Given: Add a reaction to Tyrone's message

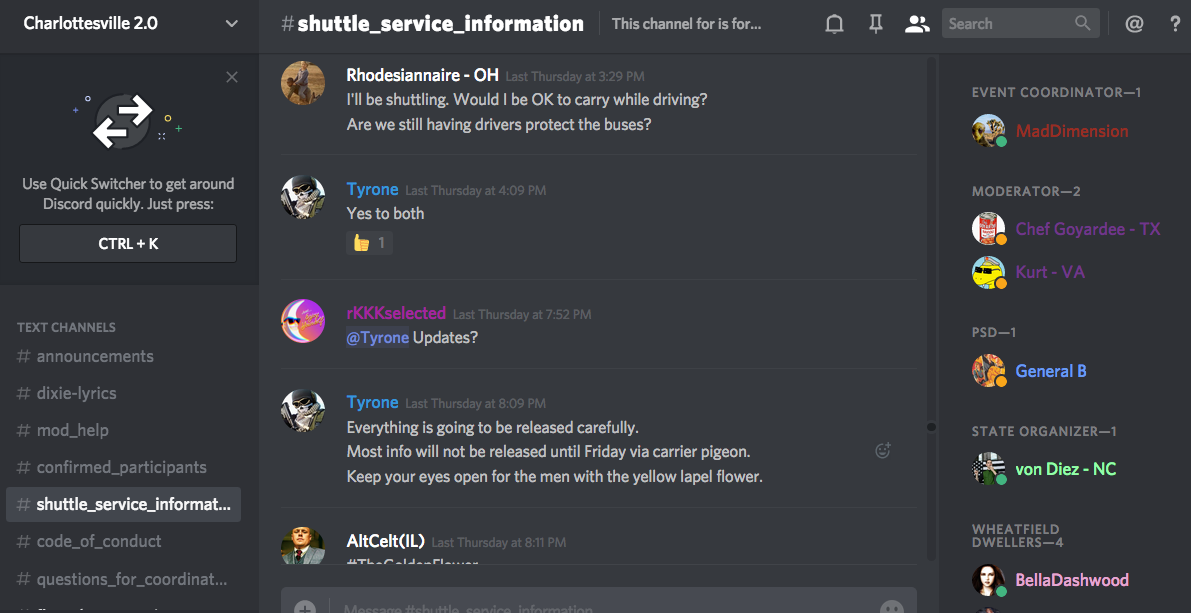Looking at the screenshot, I should point(883,450).
